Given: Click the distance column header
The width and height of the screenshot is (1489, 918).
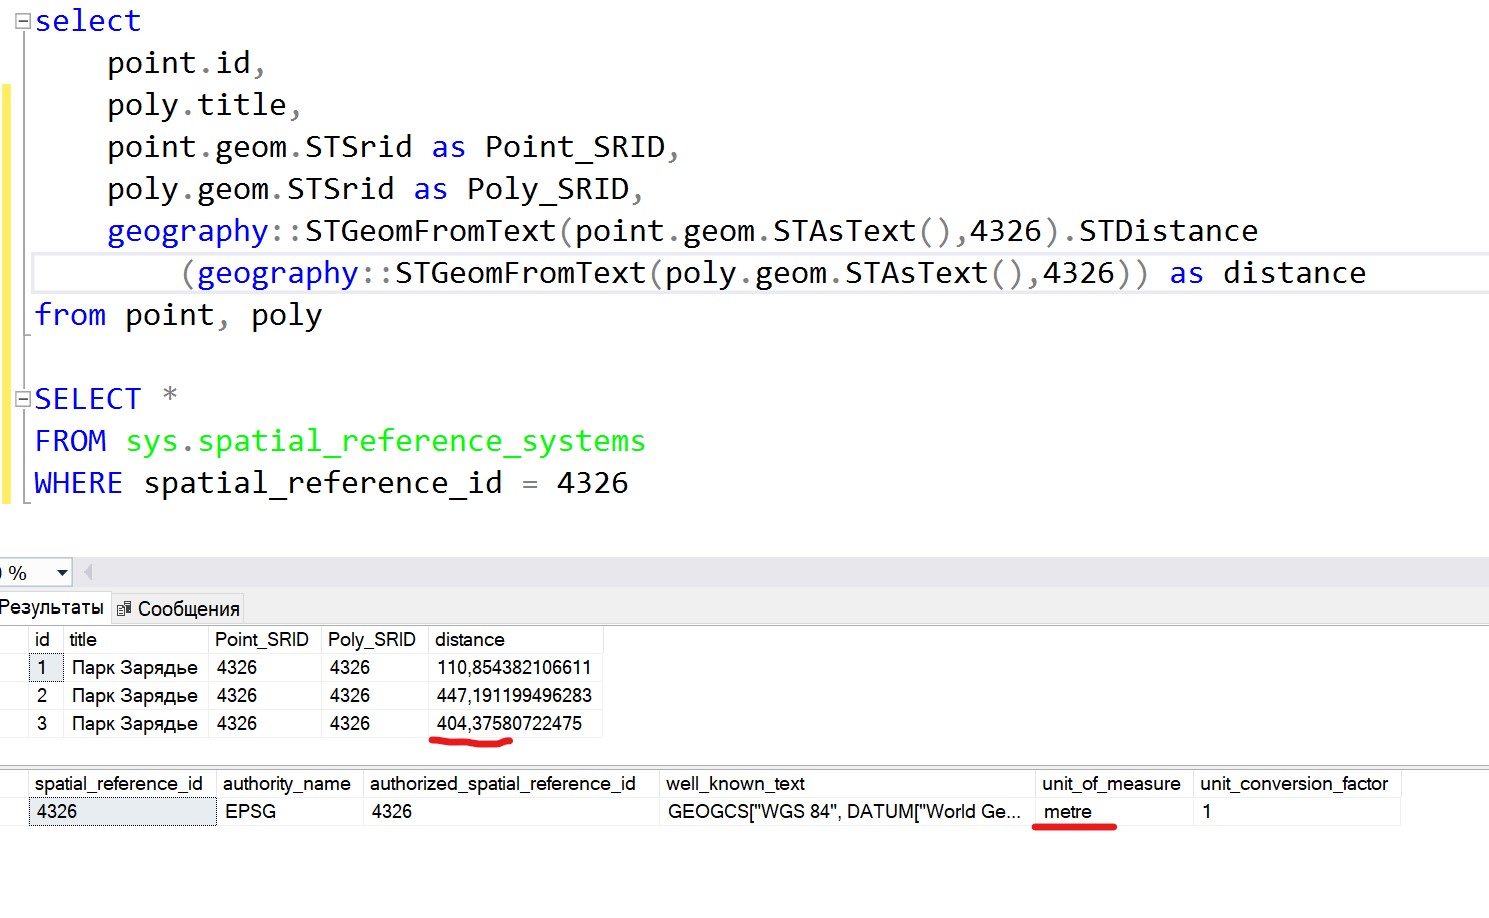Looking at the screenshot, I should coord(469,639).
